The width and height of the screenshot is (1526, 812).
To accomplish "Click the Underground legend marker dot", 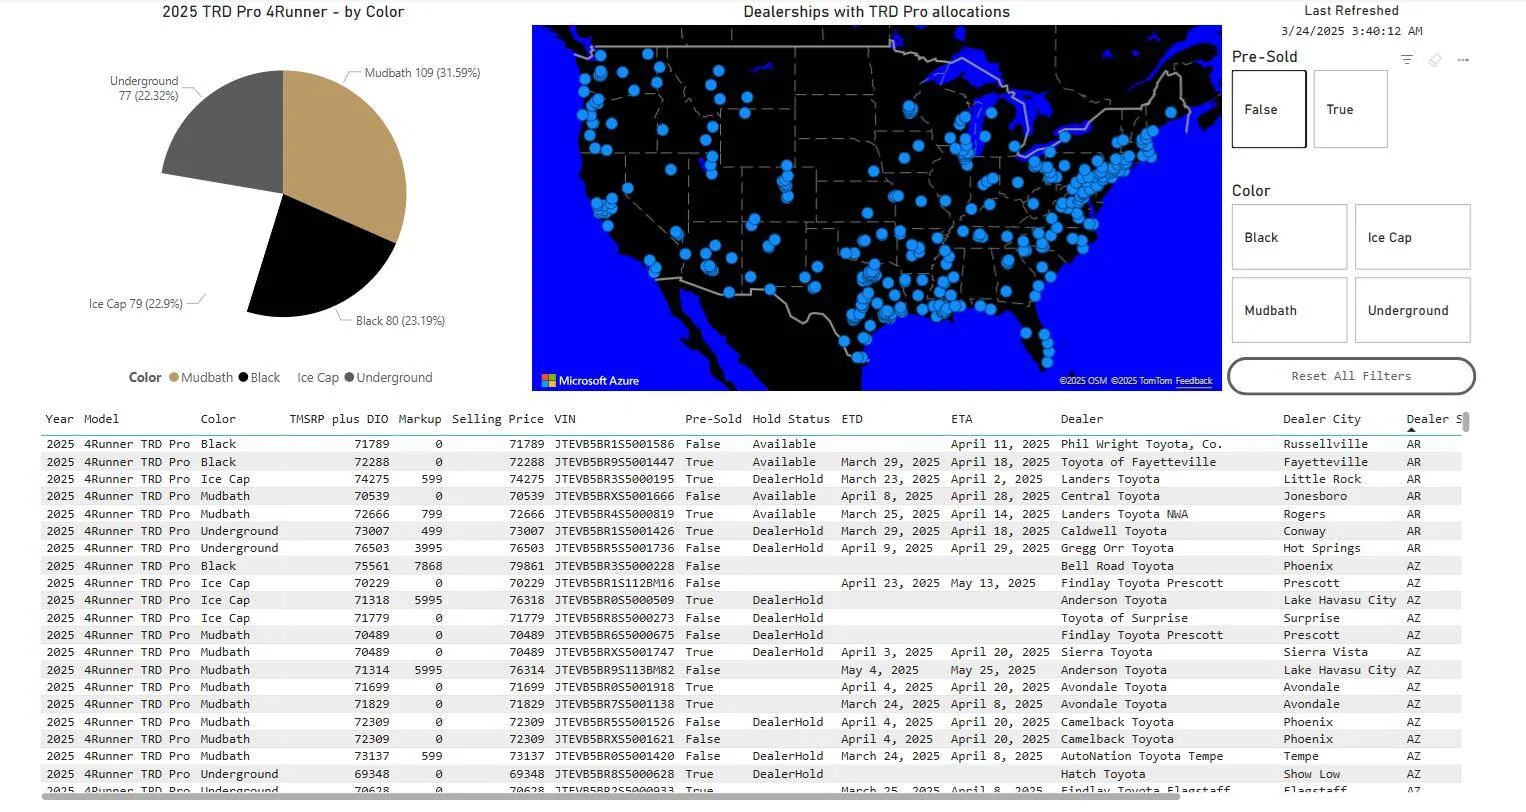I will coord(349,378).
